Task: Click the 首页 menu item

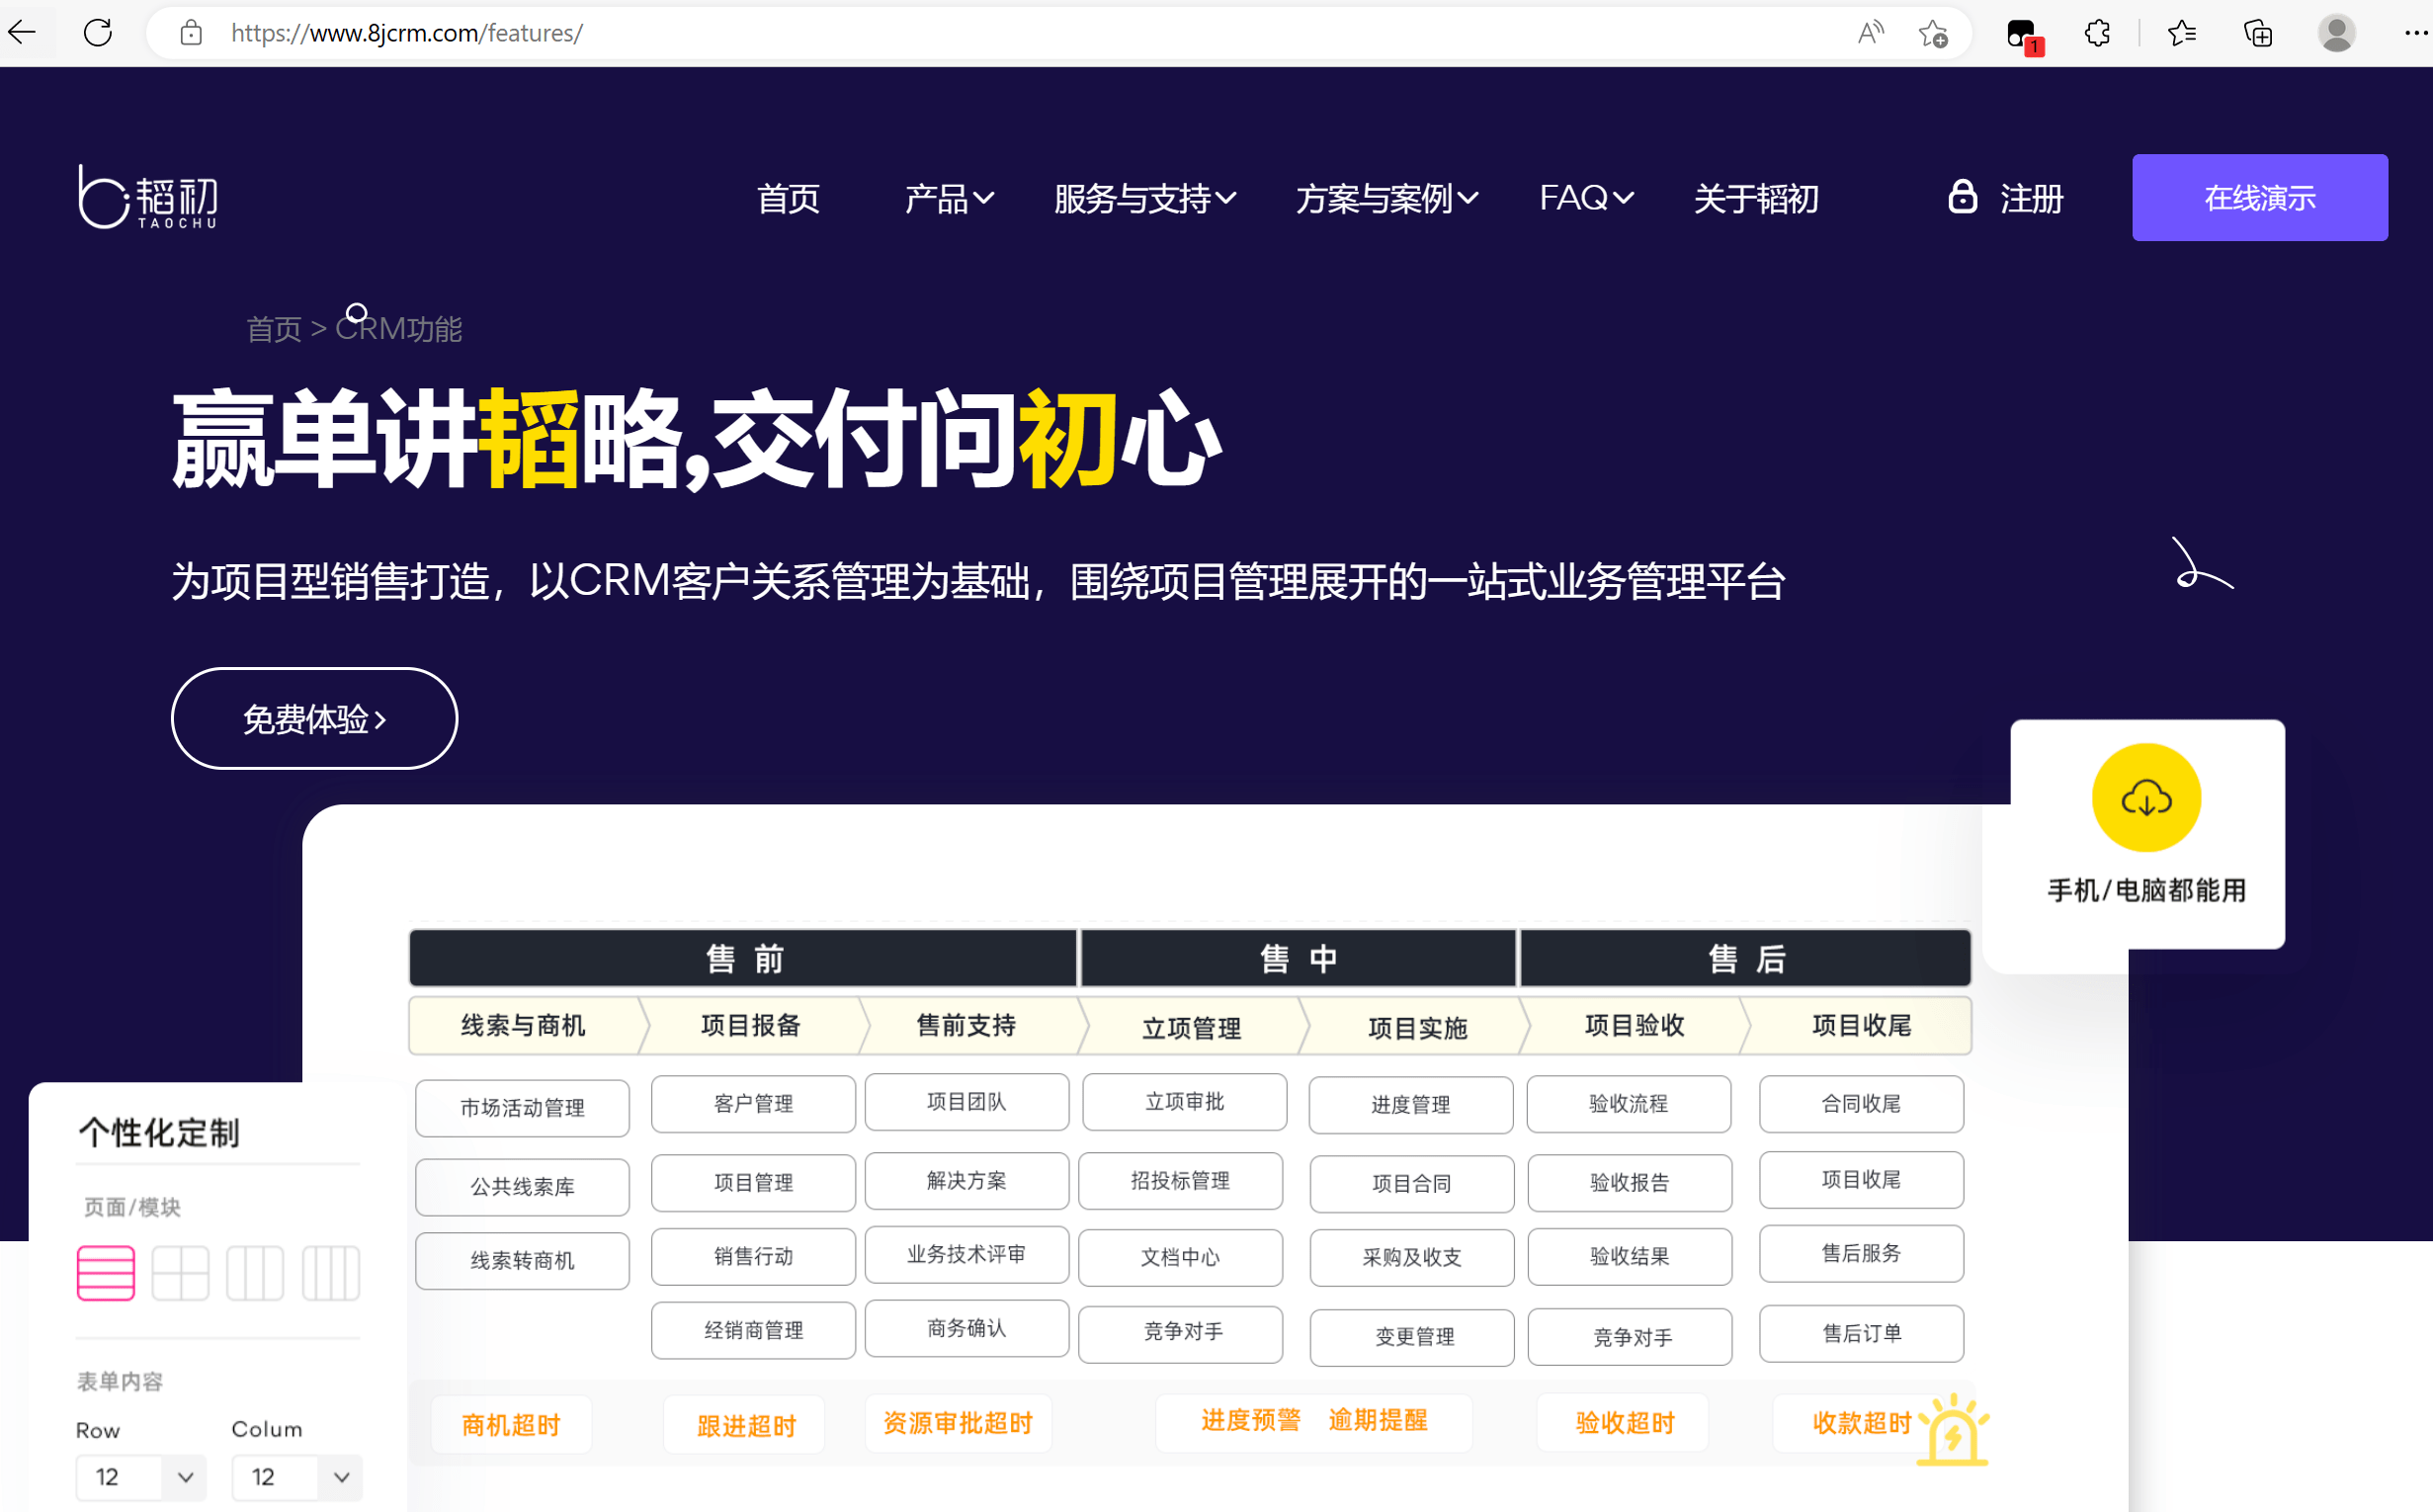Action: (x=788, y=197)
